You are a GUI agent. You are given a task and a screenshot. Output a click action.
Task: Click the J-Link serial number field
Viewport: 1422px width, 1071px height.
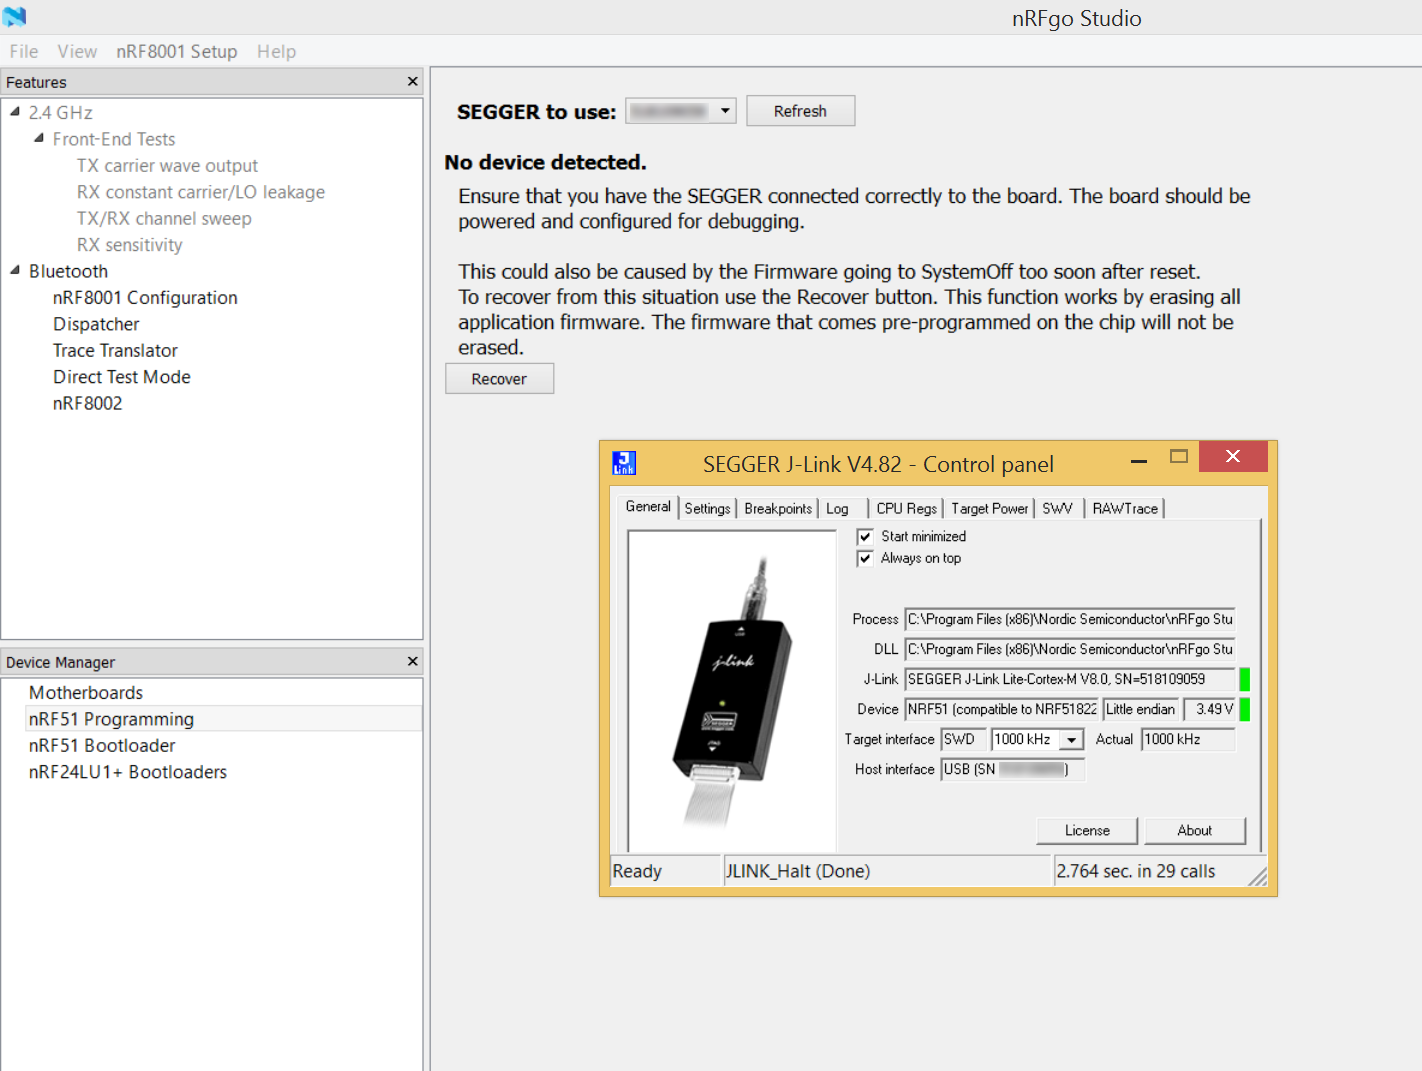point(1070,679)
